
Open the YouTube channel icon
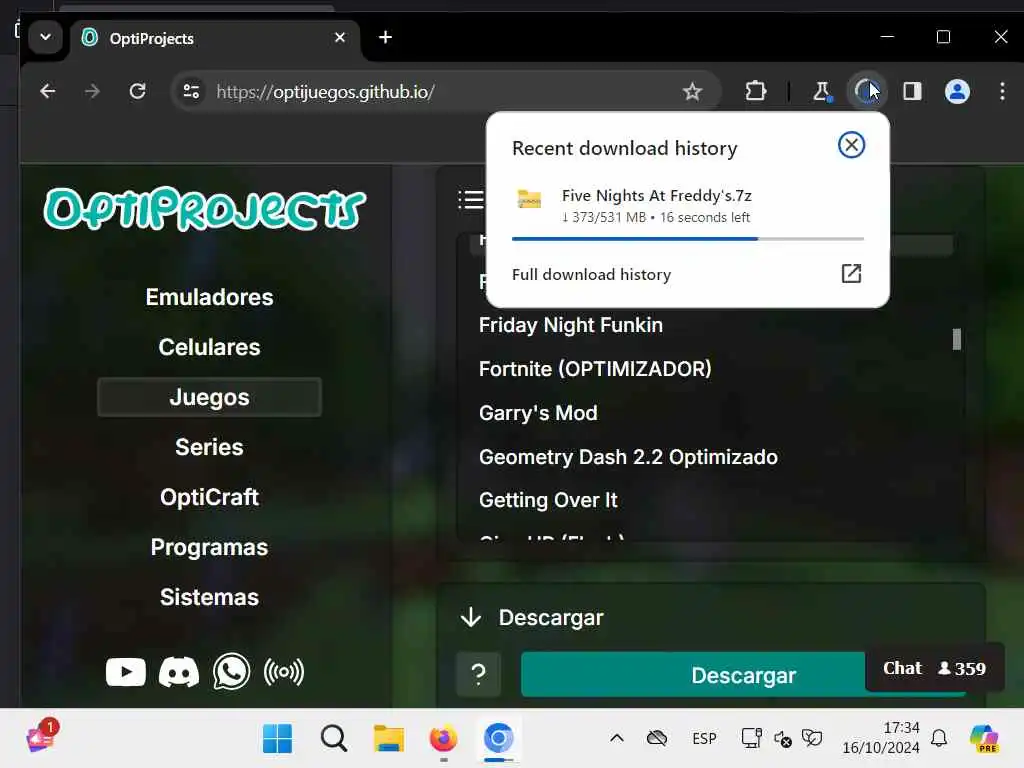(125, 672)
